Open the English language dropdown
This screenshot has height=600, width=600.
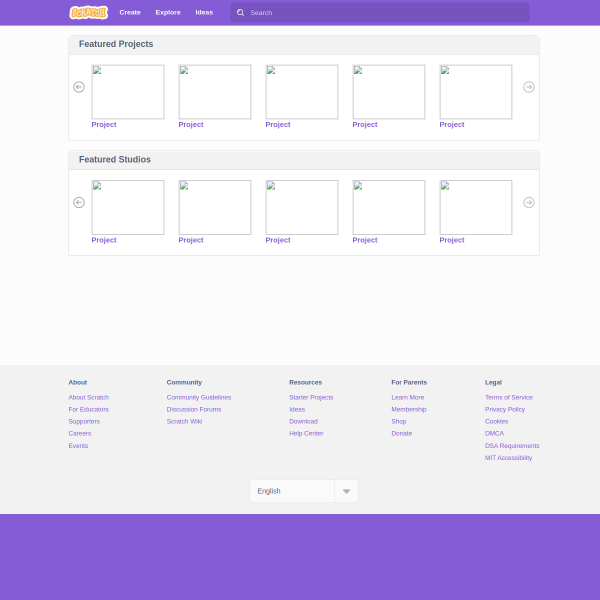pos(292,491)
